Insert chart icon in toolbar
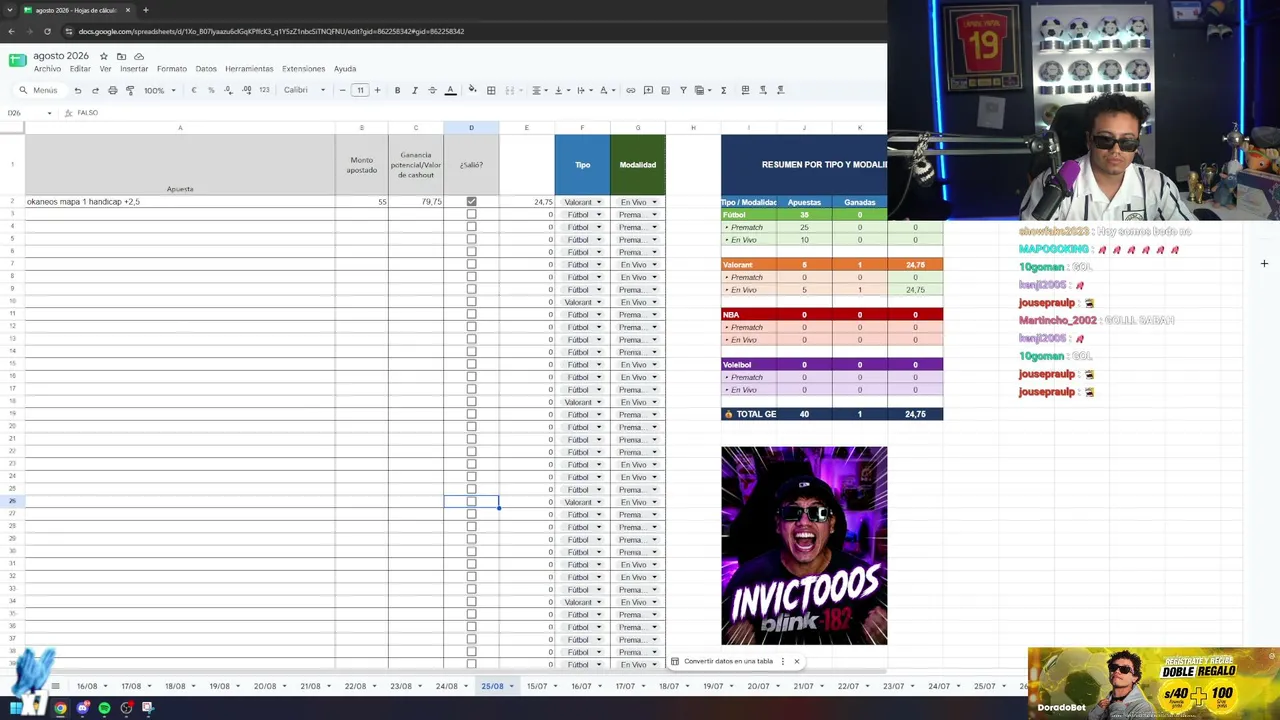Viewport: 1280px width, 720px height. tap(665, 90)
